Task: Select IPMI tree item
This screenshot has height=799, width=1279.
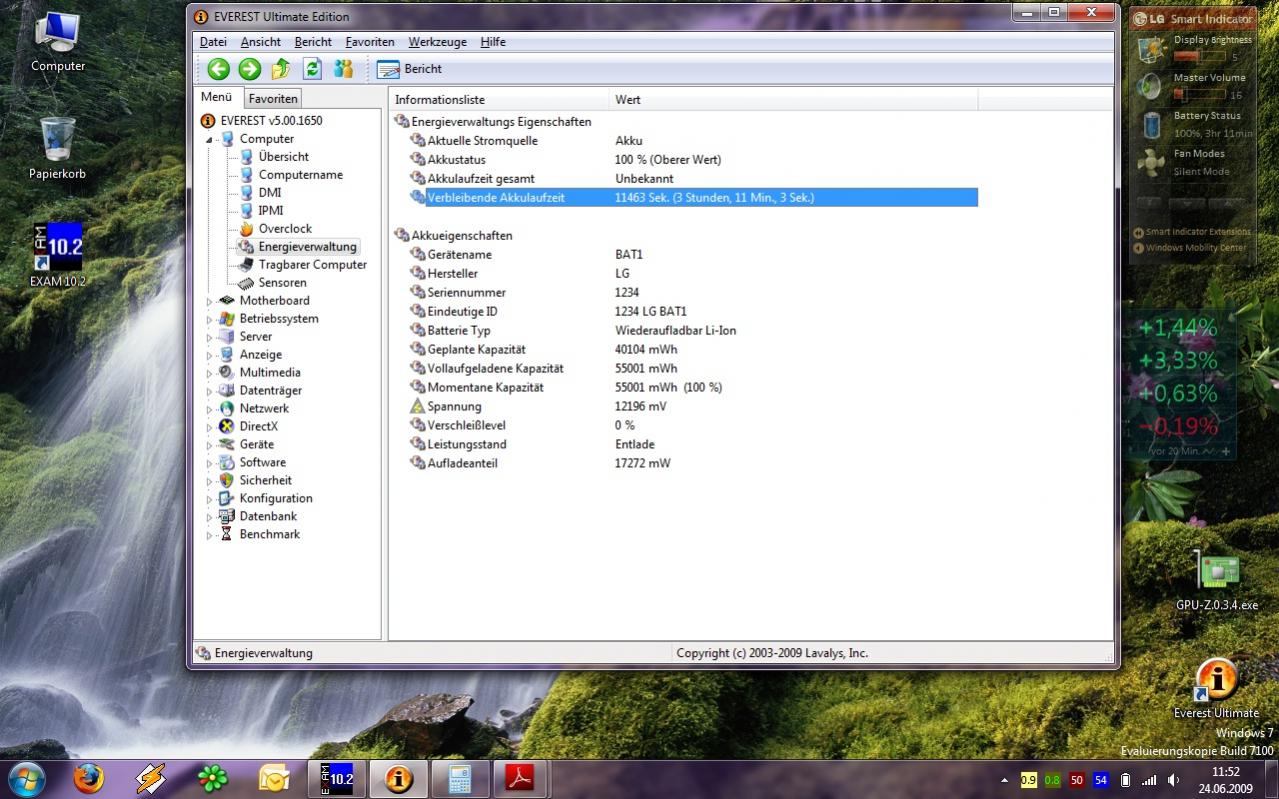Action: click(x=271, y=210)
